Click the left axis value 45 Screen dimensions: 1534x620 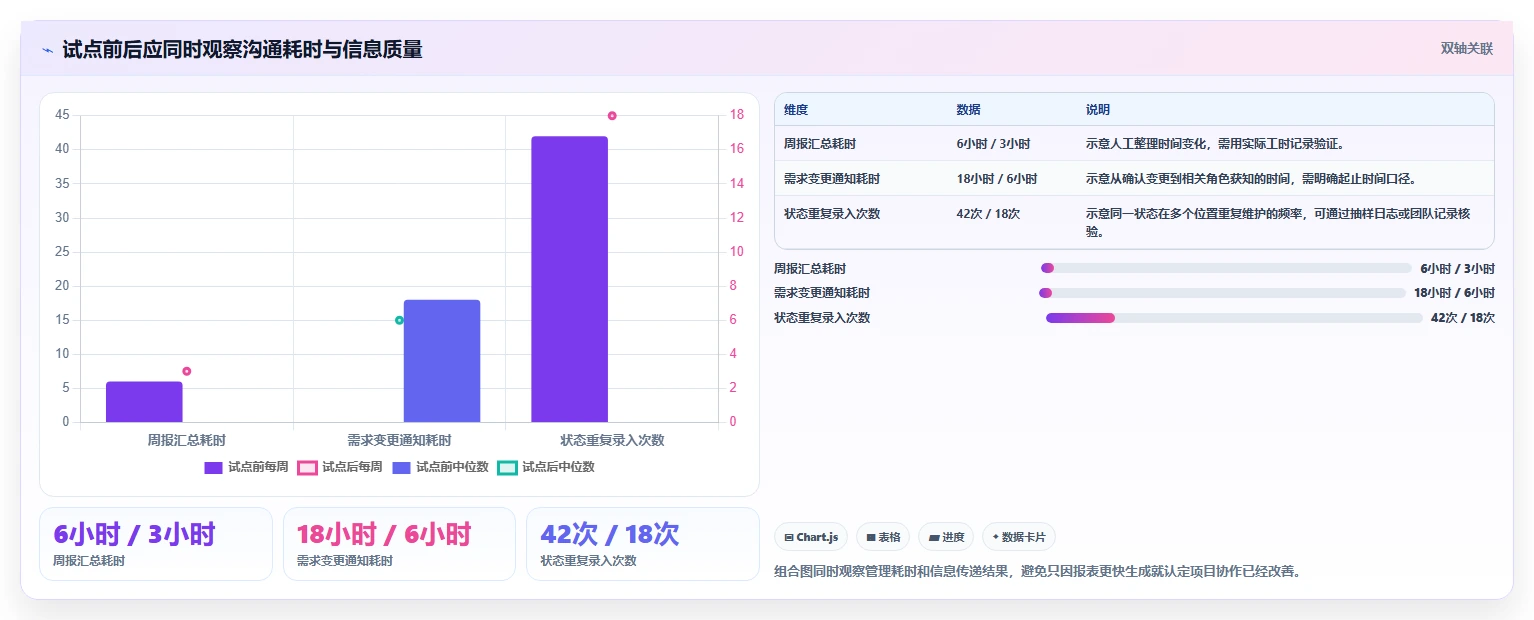coord(62,115)
